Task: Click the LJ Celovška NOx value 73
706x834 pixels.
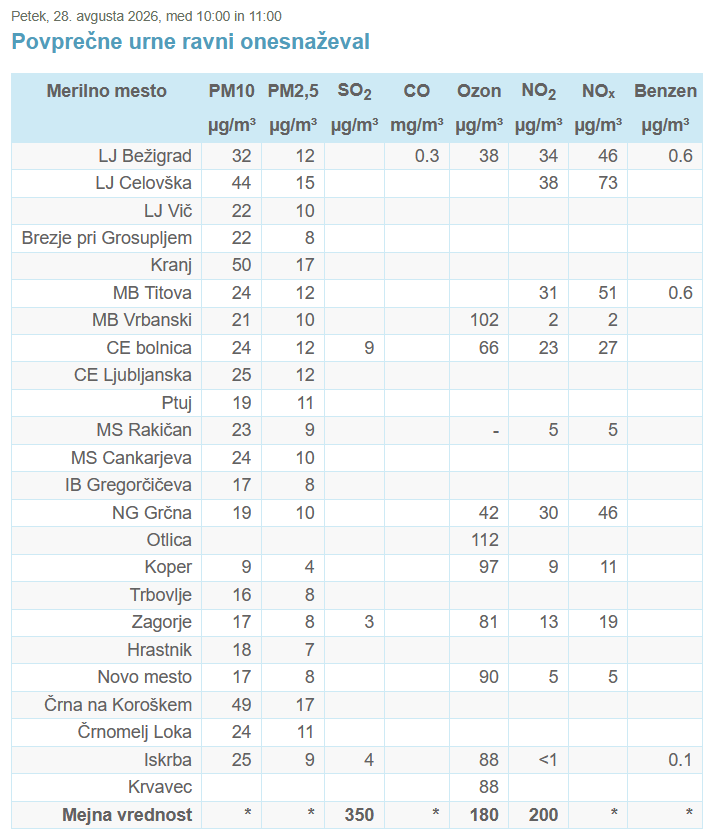Action: click(608, 183)
